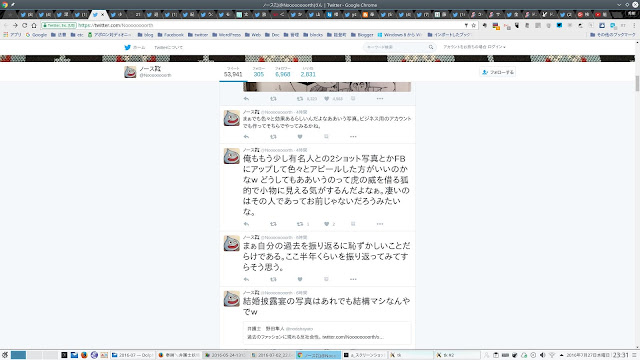Expand the その他のブックマーク folder

click(x=613, y=35)
